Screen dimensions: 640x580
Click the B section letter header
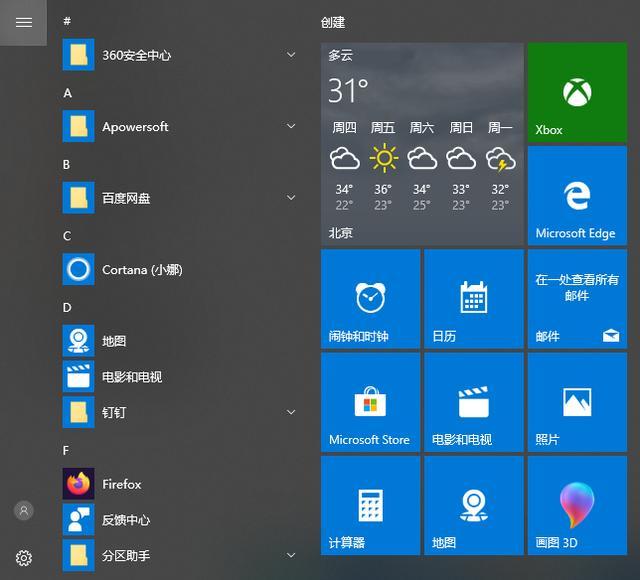pyautogui.click(x=67, y=164)
